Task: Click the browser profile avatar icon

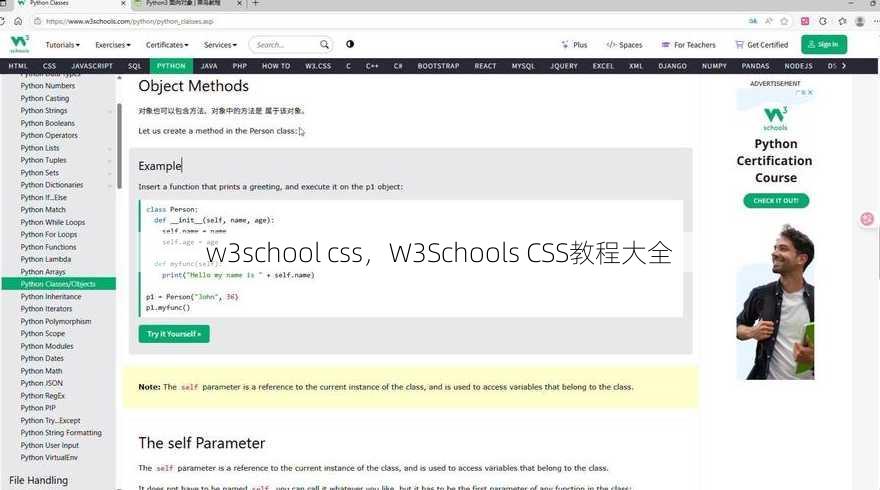Action: pos(860,21)
